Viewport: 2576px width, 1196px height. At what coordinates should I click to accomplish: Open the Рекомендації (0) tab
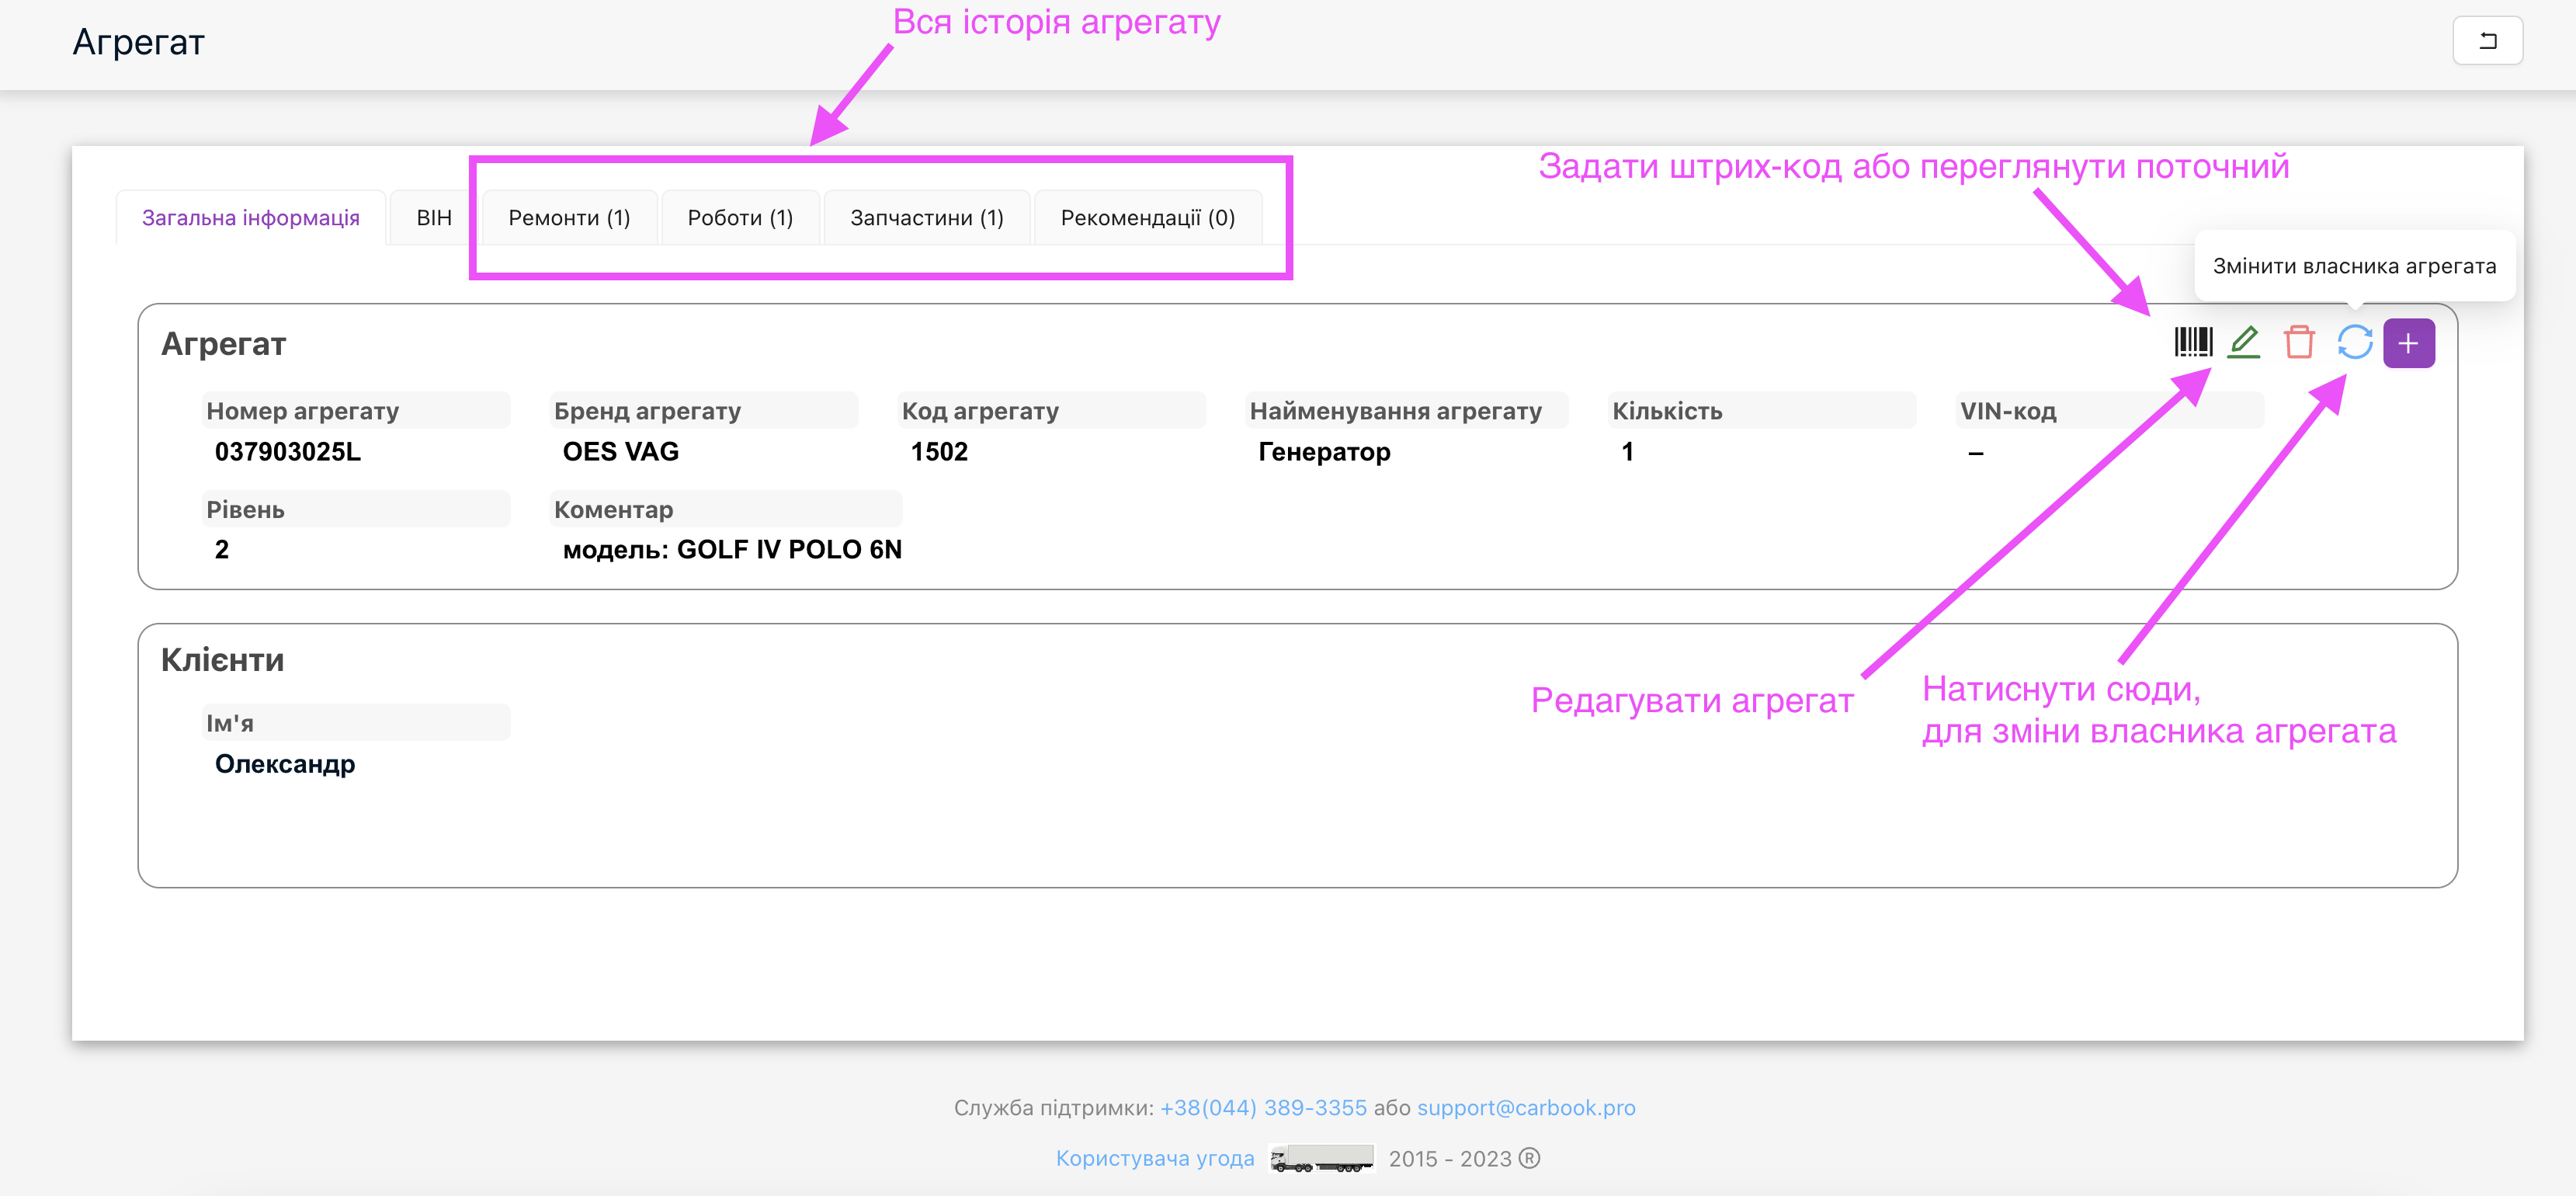[x=1147, y=218]
